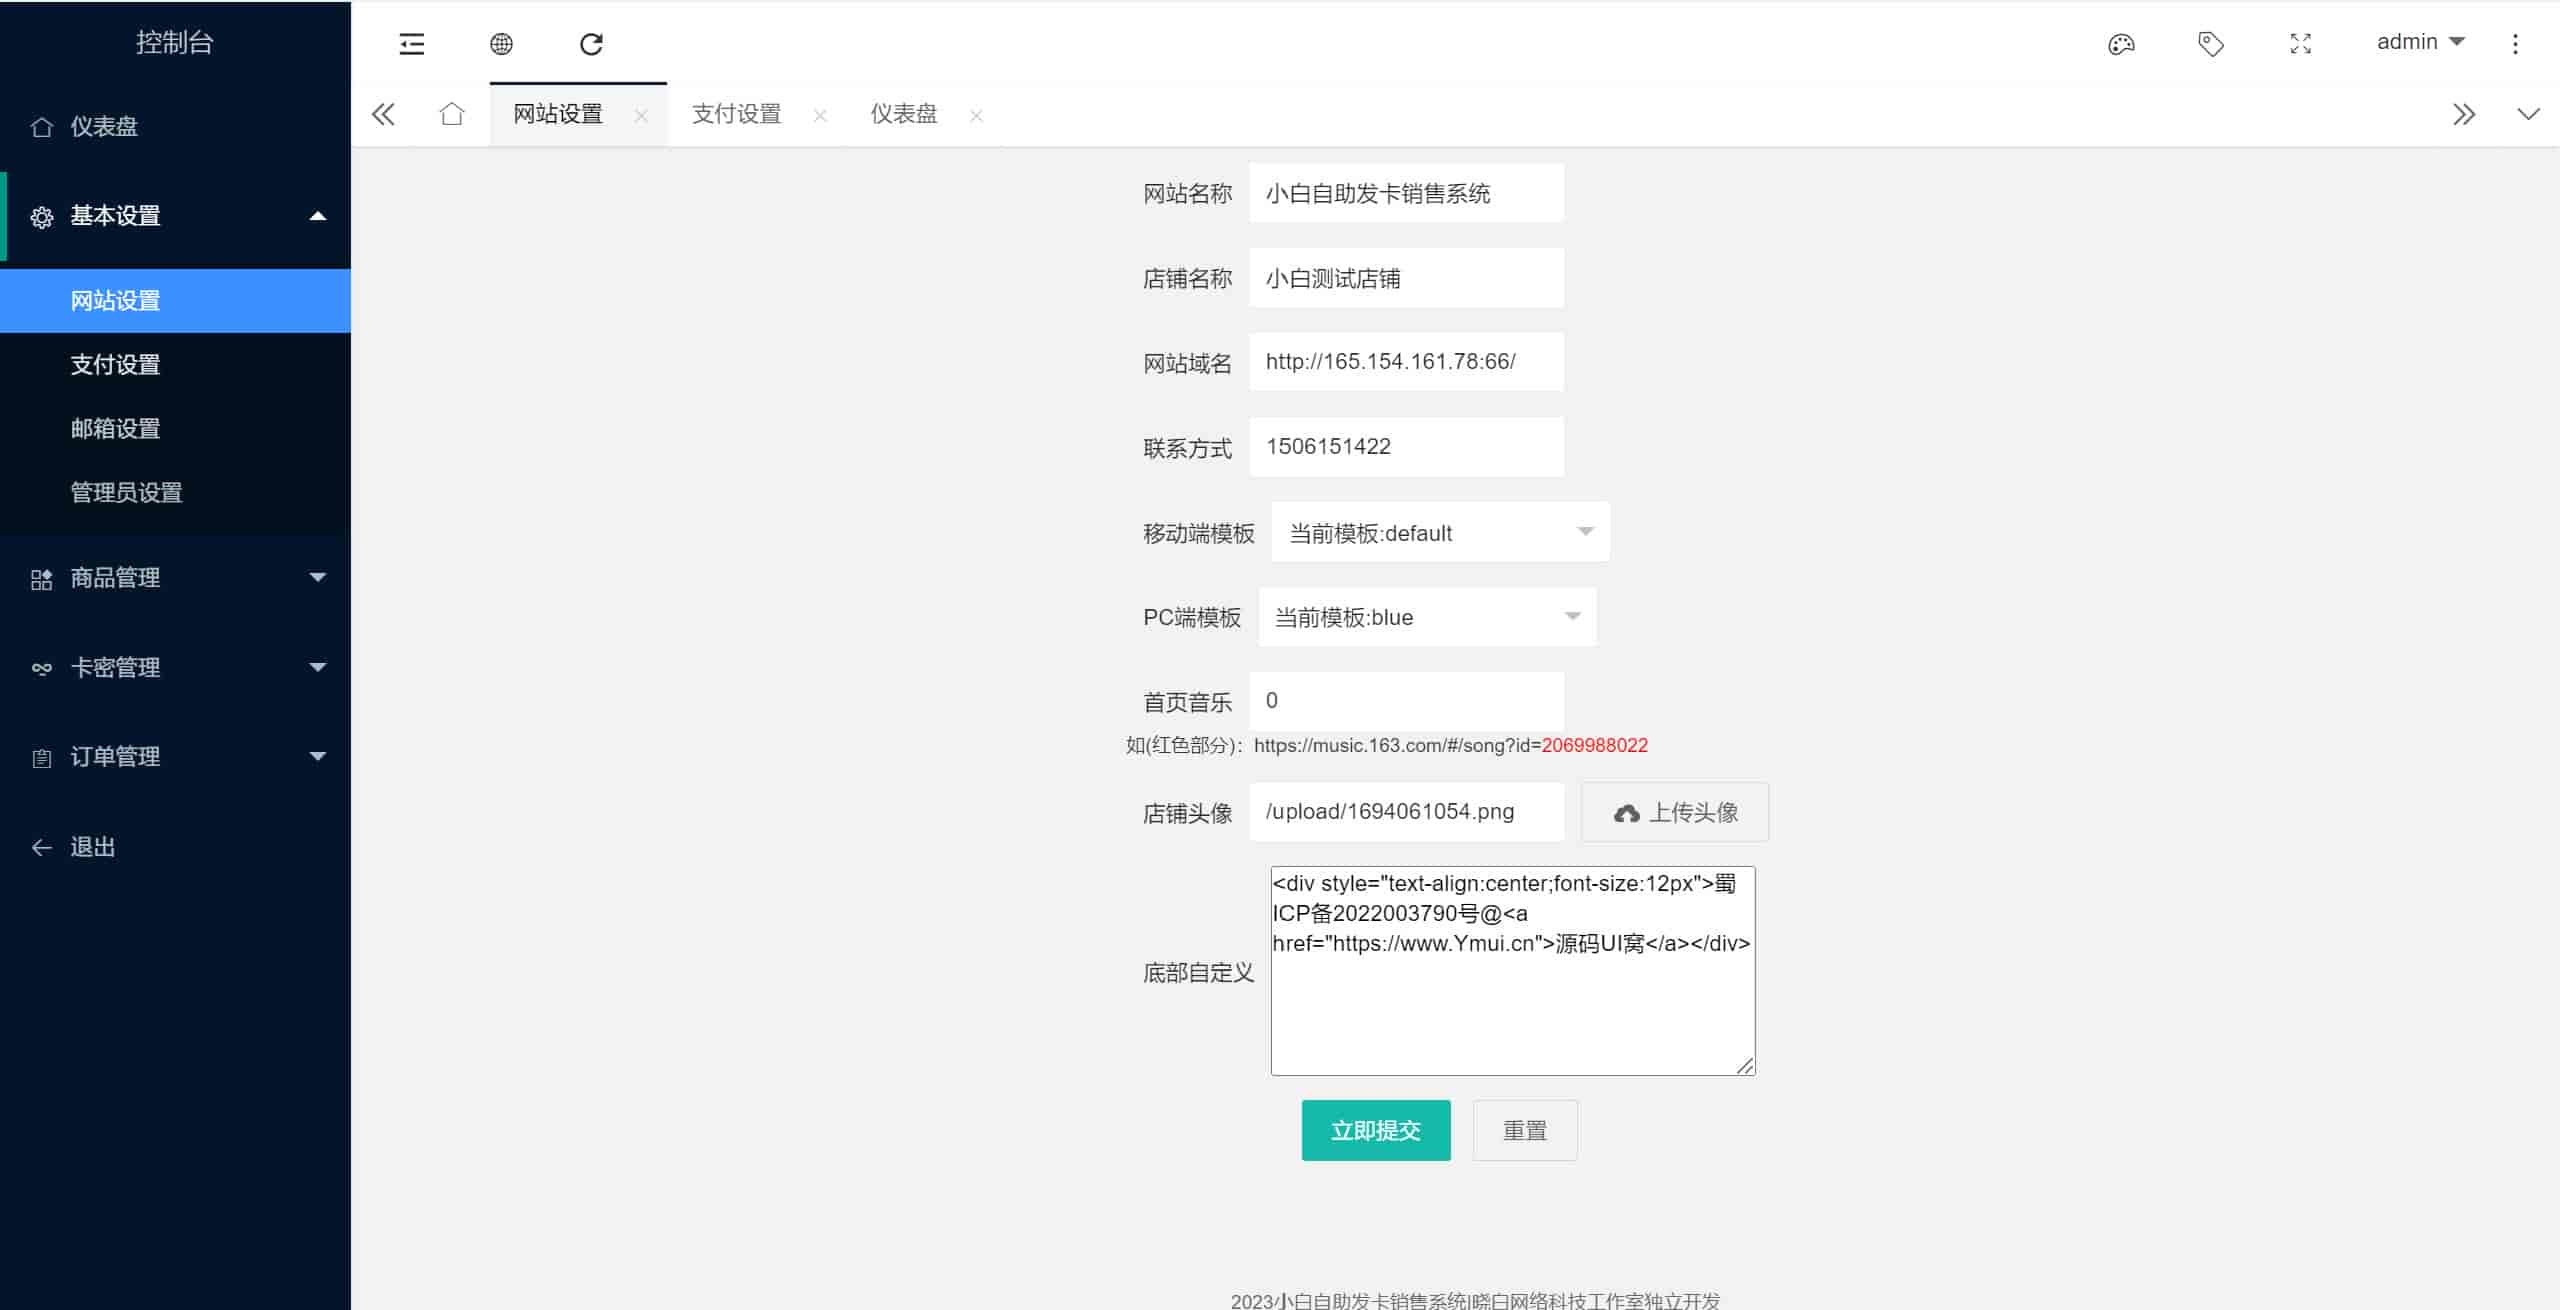
Task: Collapse sidebar with the menu fold icon
Action: click(412, 44)
